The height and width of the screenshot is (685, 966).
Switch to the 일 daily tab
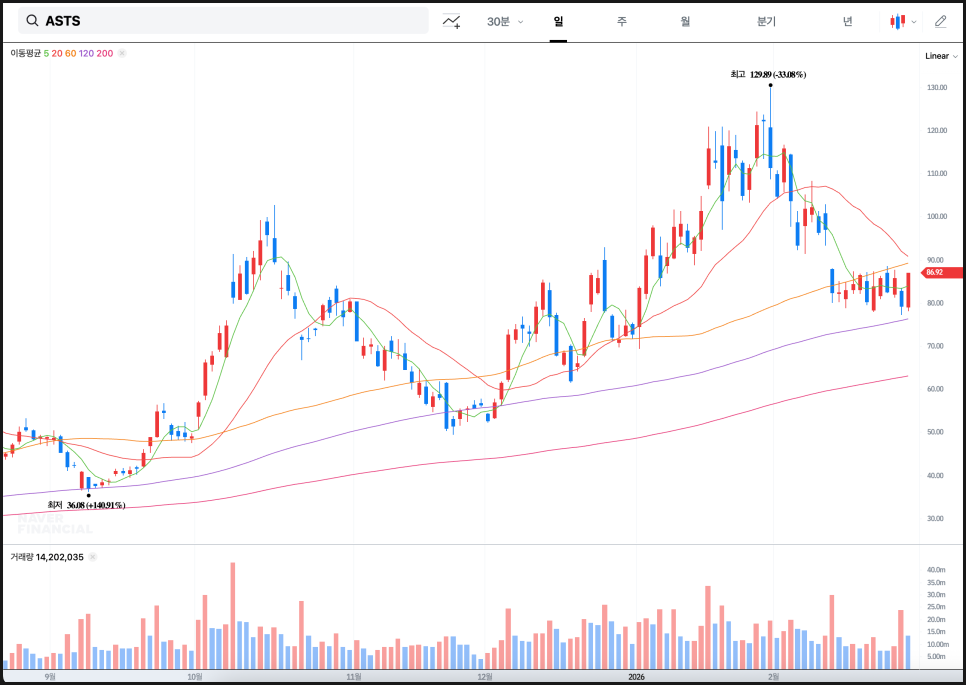coord(558,21)
